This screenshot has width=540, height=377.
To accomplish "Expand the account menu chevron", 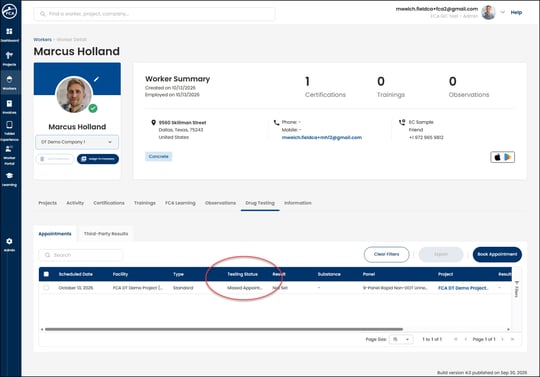I will (502, 12).
